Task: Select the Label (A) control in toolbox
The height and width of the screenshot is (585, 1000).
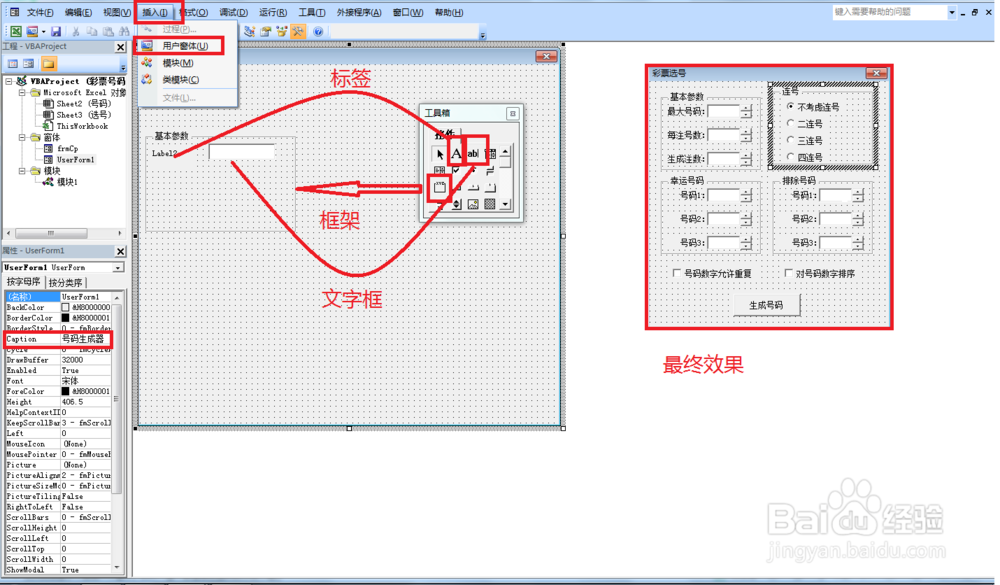Action: (456, 153)
